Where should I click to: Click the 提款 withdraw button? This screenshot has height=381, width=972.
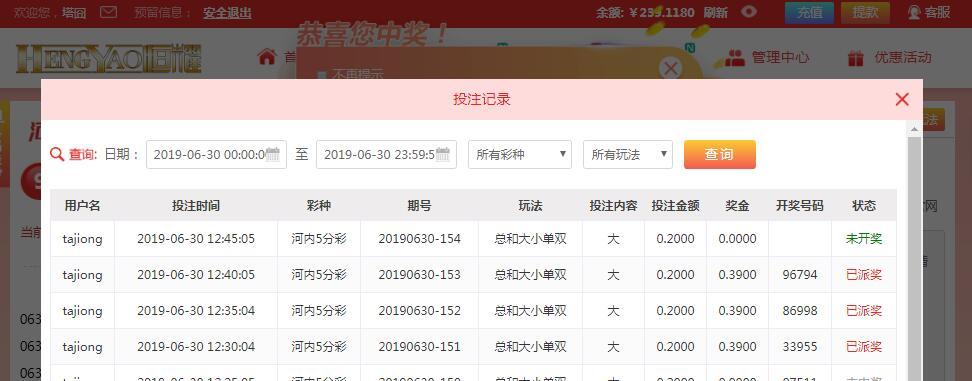tap(865, 12)
